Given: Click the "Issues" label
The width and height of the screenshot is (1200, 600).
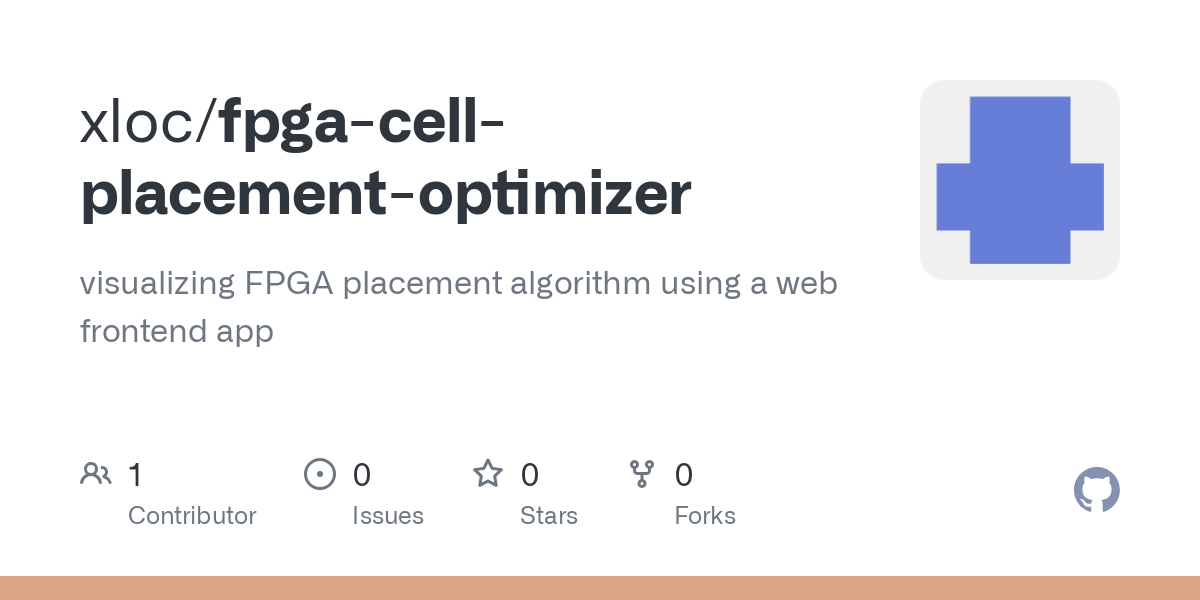Looking at the screenshot, I should (388, 516).
